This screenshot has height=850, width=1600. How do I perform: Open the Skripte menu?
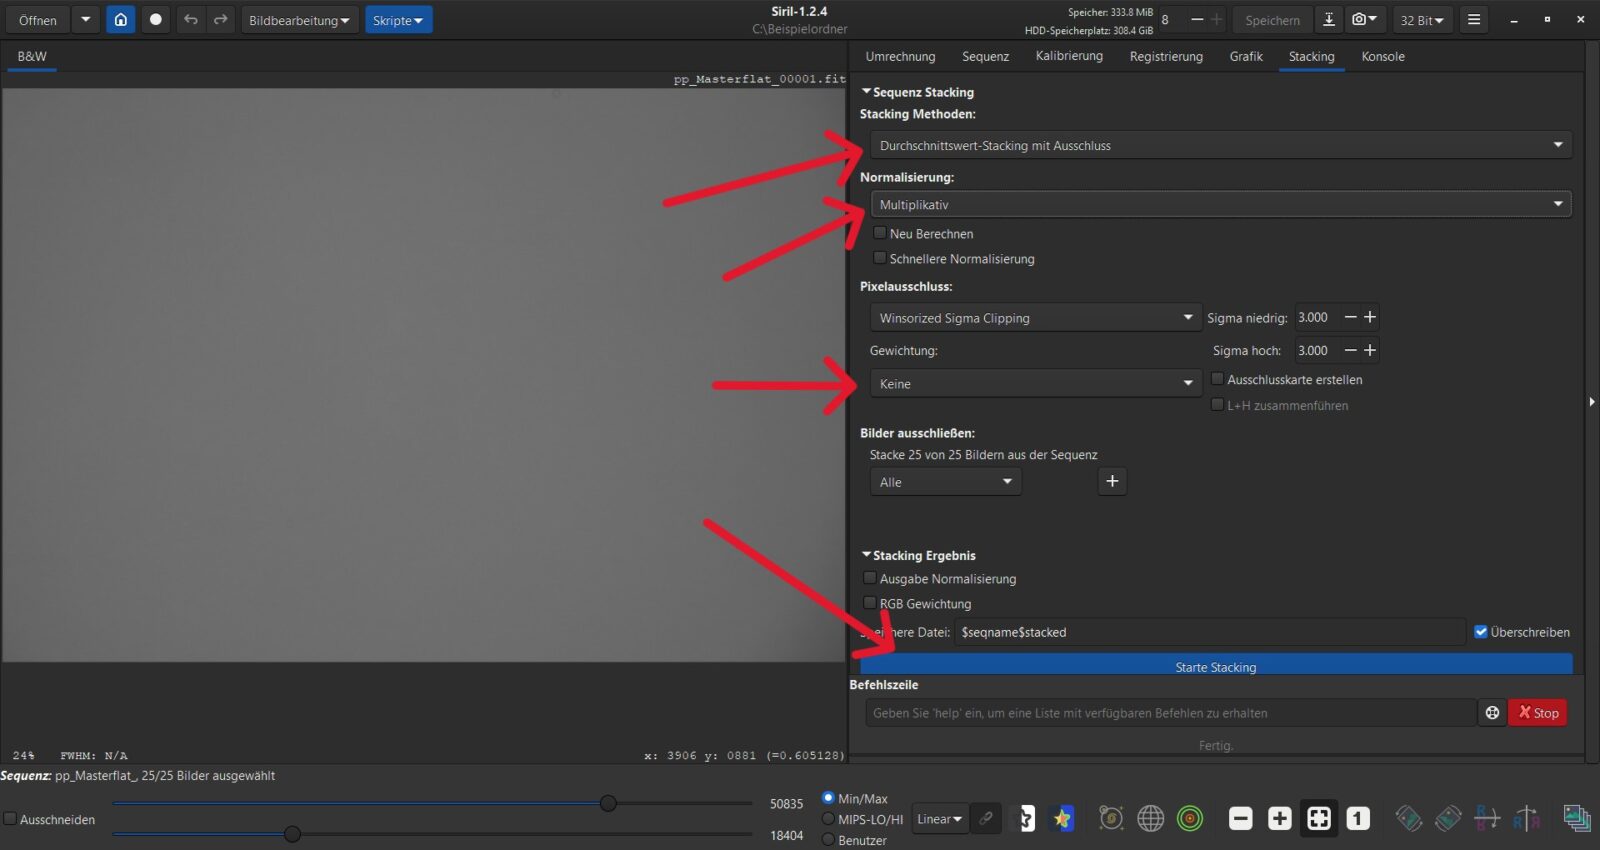[x=398, y=20]
